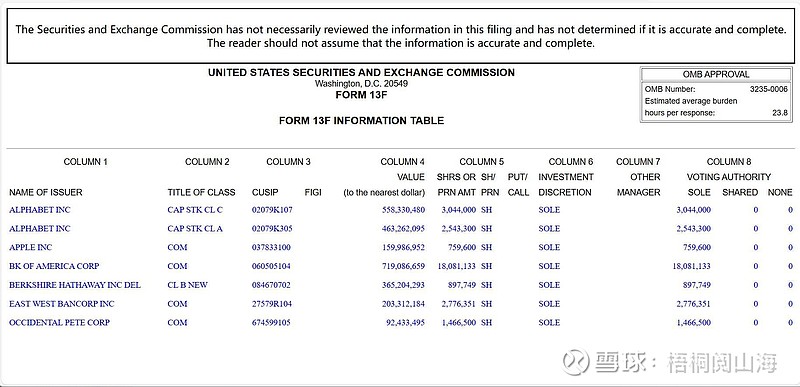Select OCCIDENTAL PETE CORP issuer name
The height and width of the screenshot is (387, 800).
pos(60,323)
